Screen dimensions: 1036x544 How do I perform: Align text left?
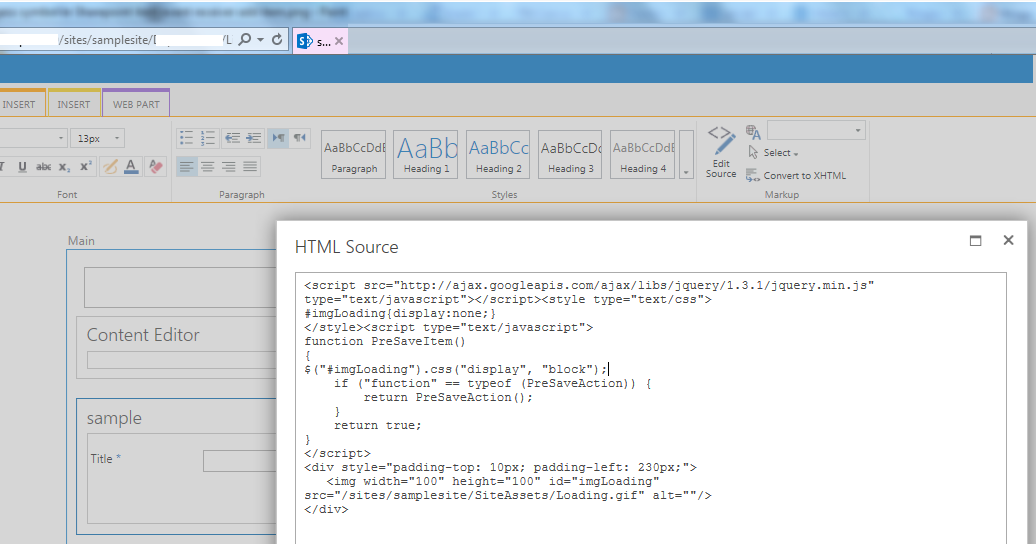[x=187, y=167]
